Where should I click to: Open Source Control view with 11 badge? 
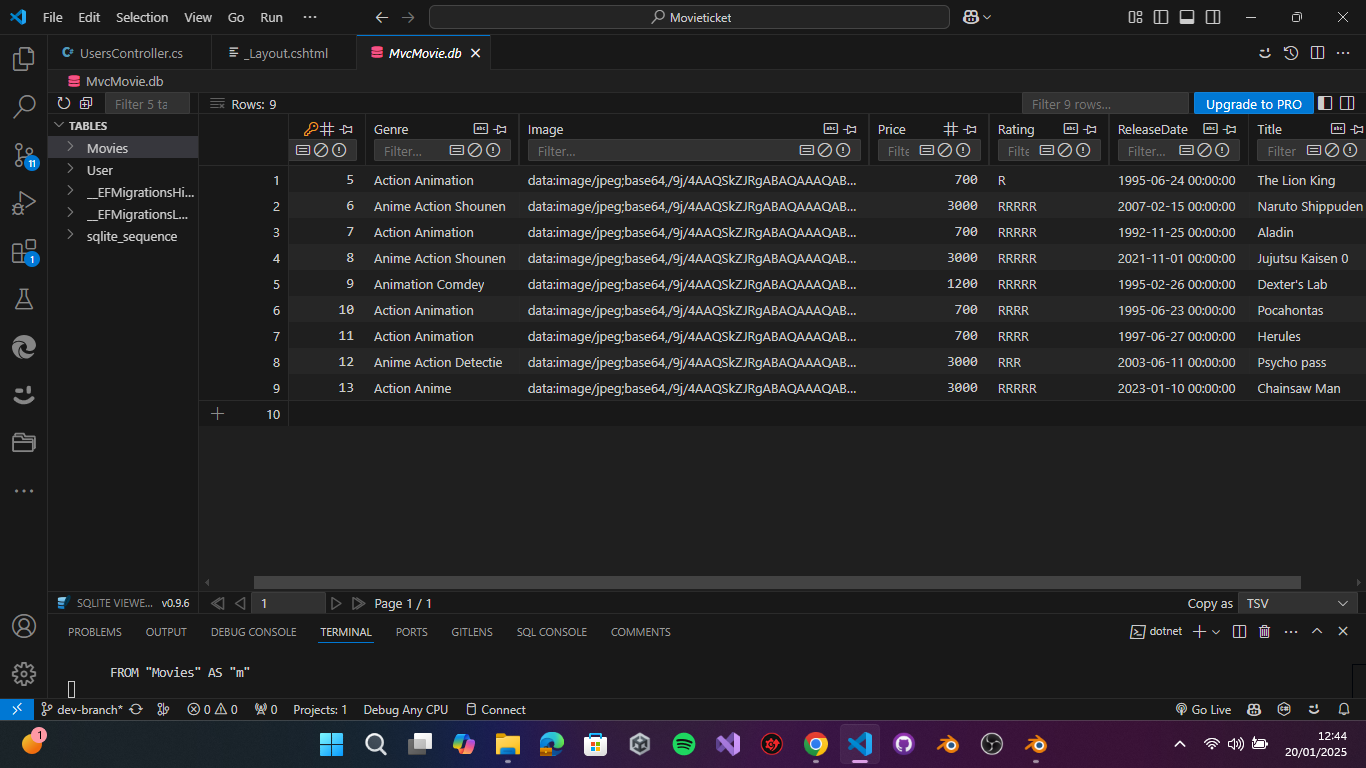click(x=24, y=155)
